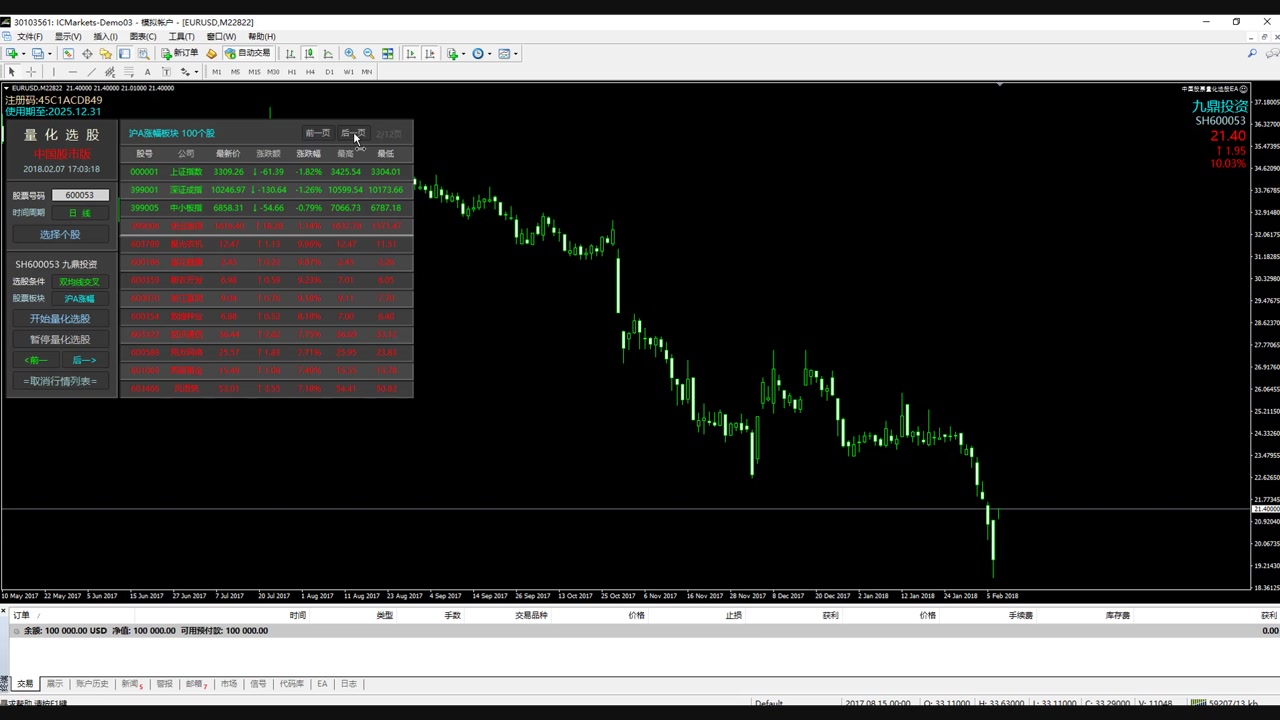This screenshot has width=1280, height=720.
Task: Select the text label 'A' tool
Action: [x=147, y=72]
